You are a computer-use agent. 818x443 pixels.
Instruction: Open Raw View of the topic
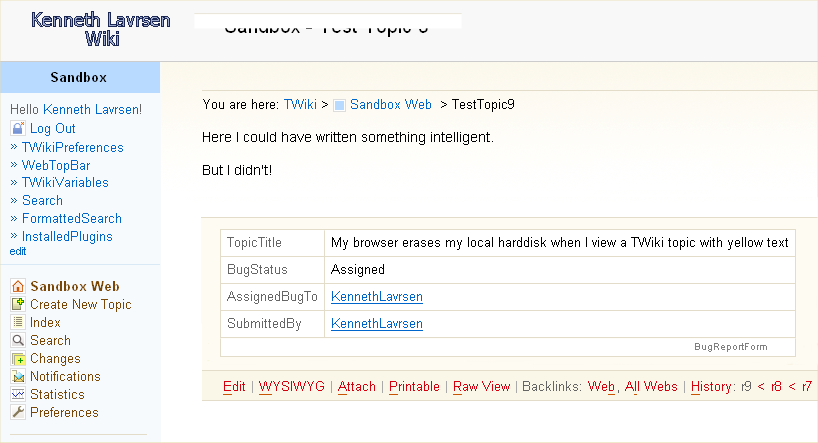[x=481, y=386]
